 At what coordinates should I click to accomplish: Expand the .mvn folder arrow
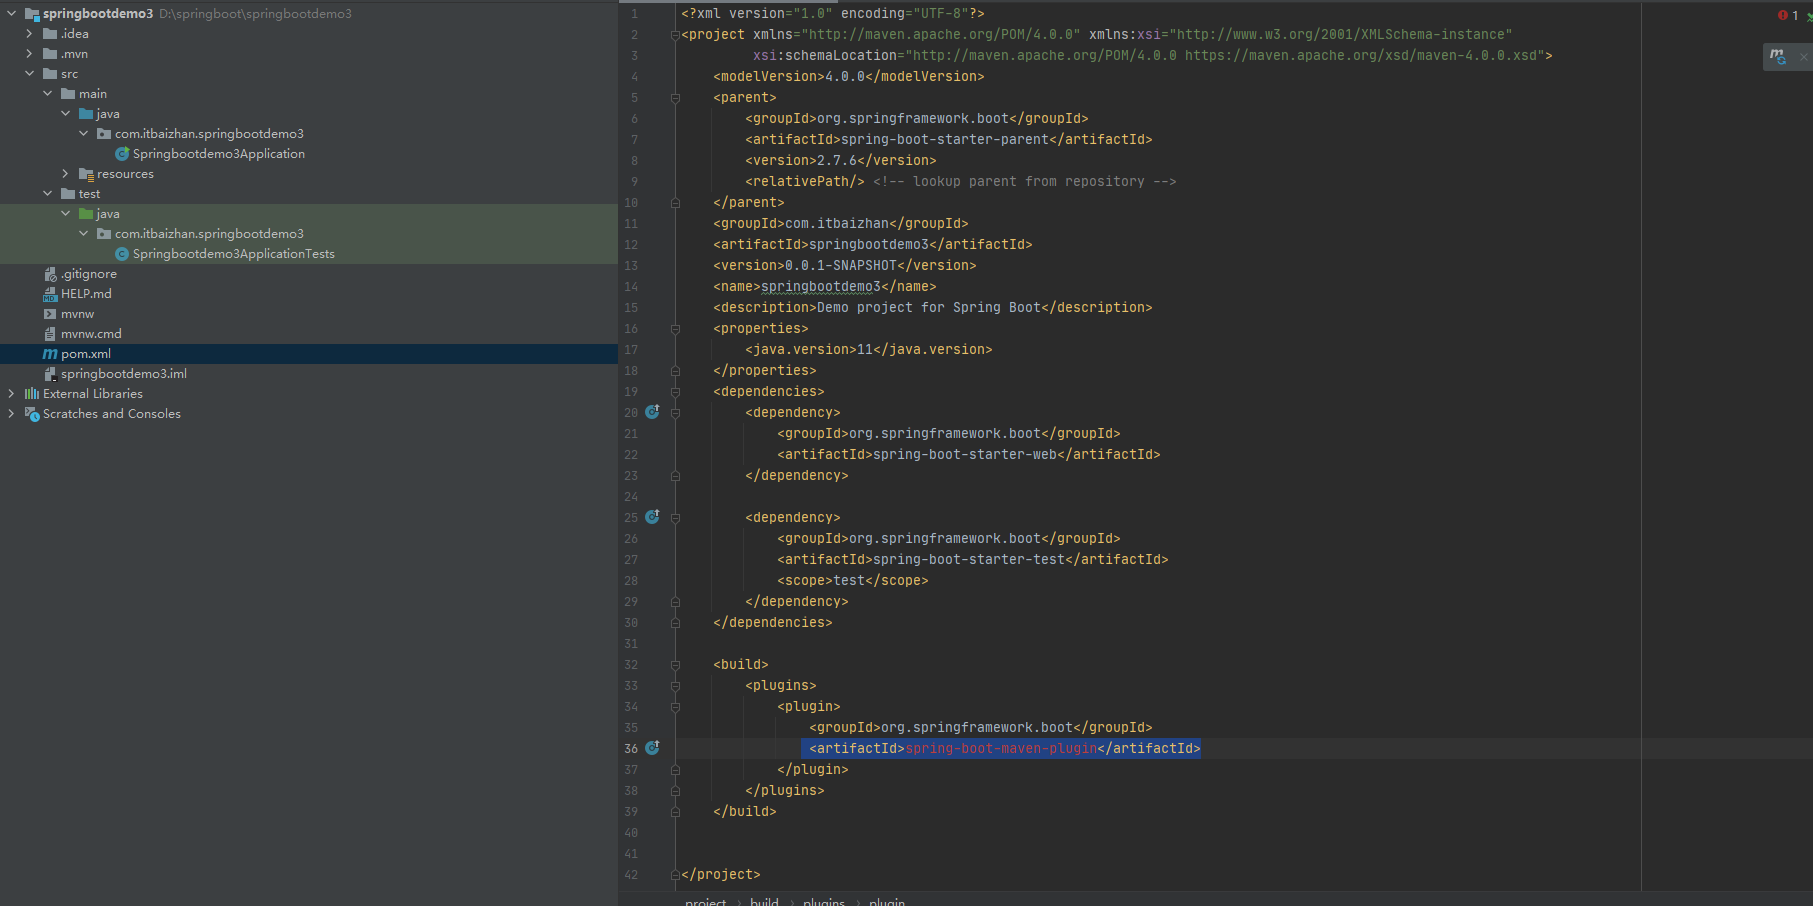click(x=29, y=54)
